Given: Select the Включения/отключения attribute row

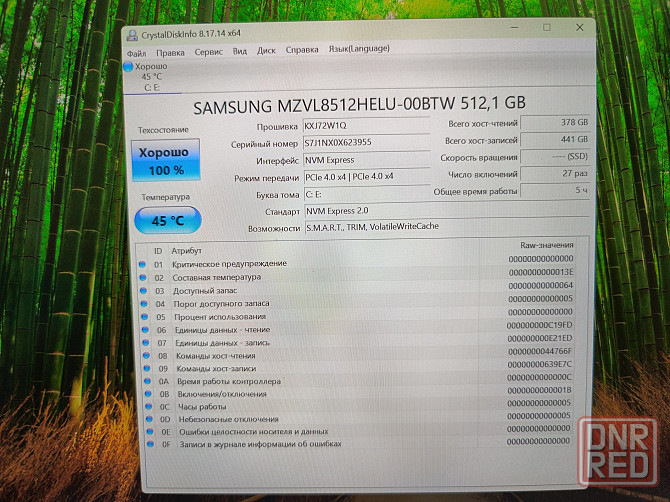Looking at the screenshot, I should [359, 392].
